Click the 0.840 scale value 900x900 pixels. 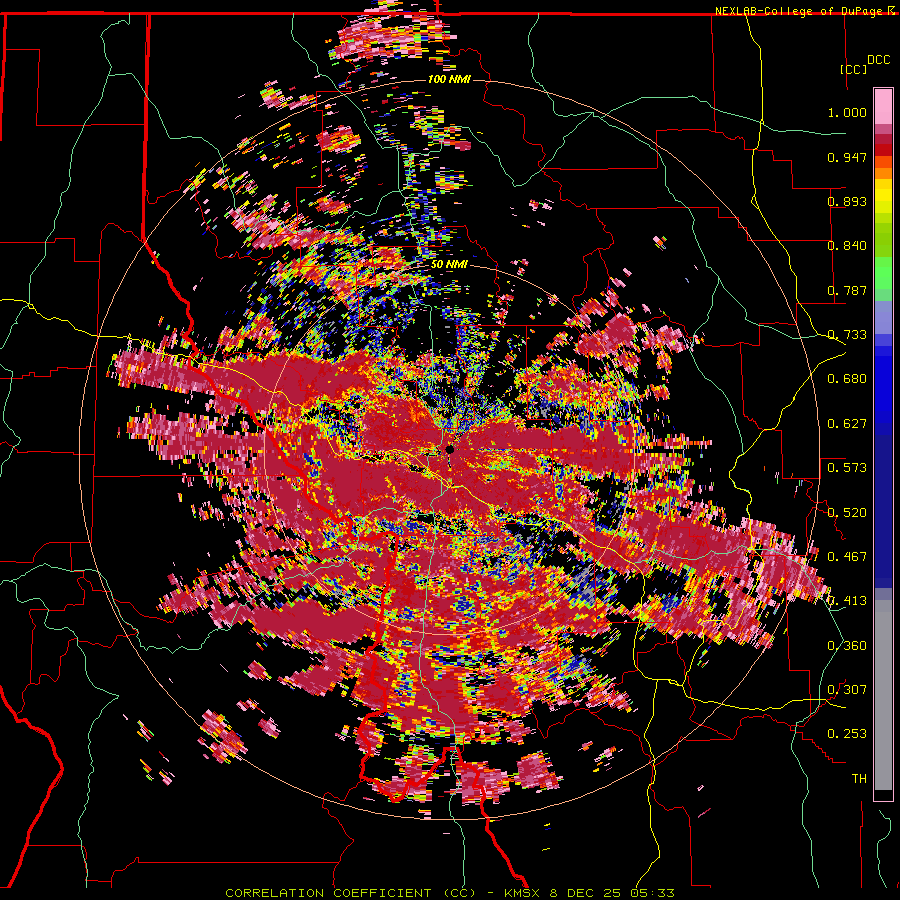coord(847,246)
